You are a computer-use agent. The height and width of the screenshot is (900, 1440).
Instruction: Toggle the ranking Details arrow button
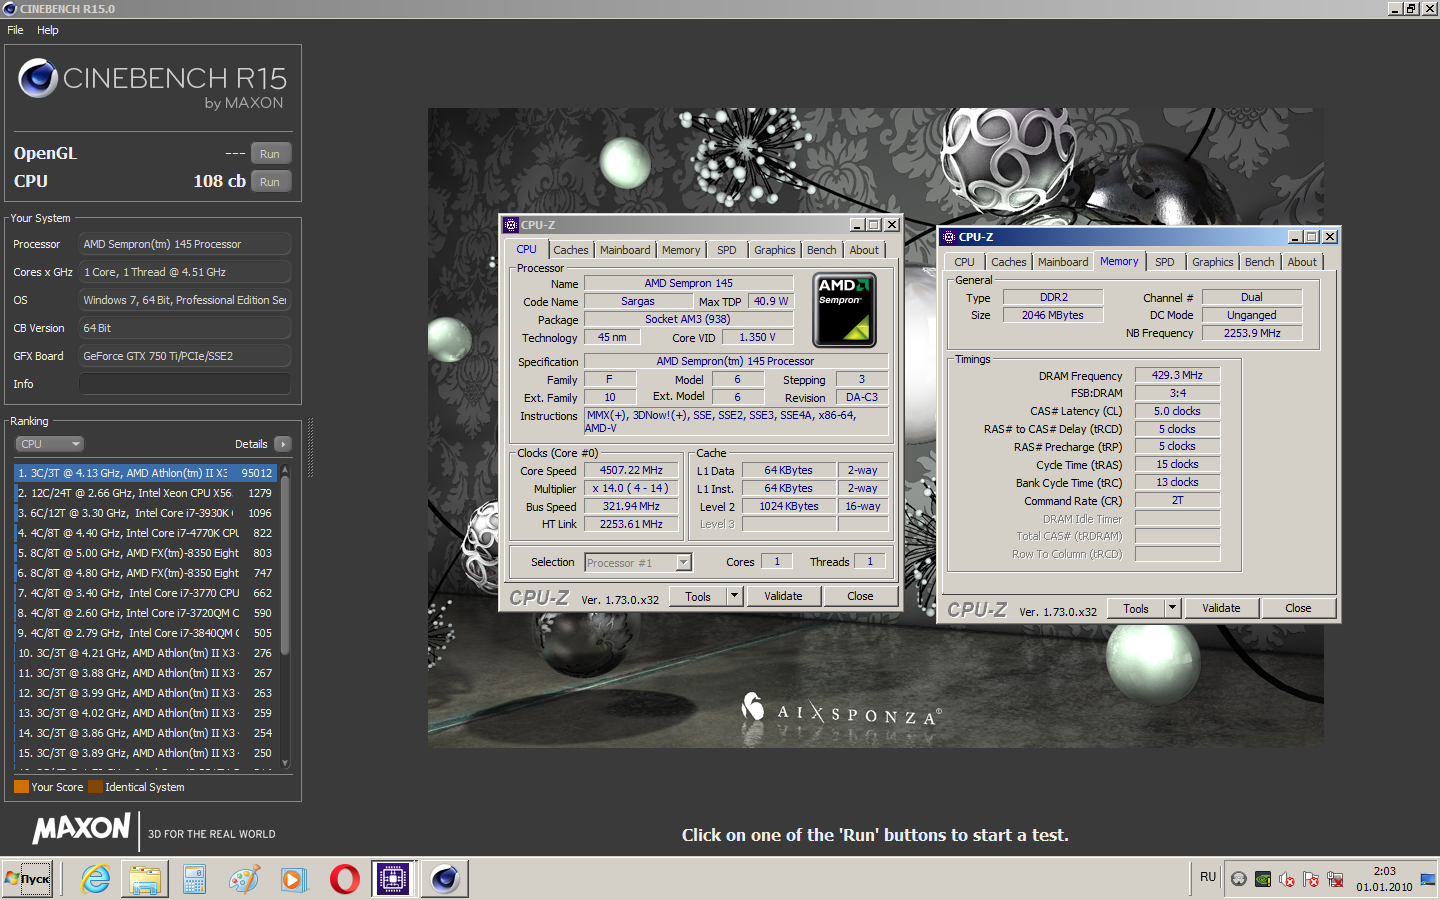(282, 444)
